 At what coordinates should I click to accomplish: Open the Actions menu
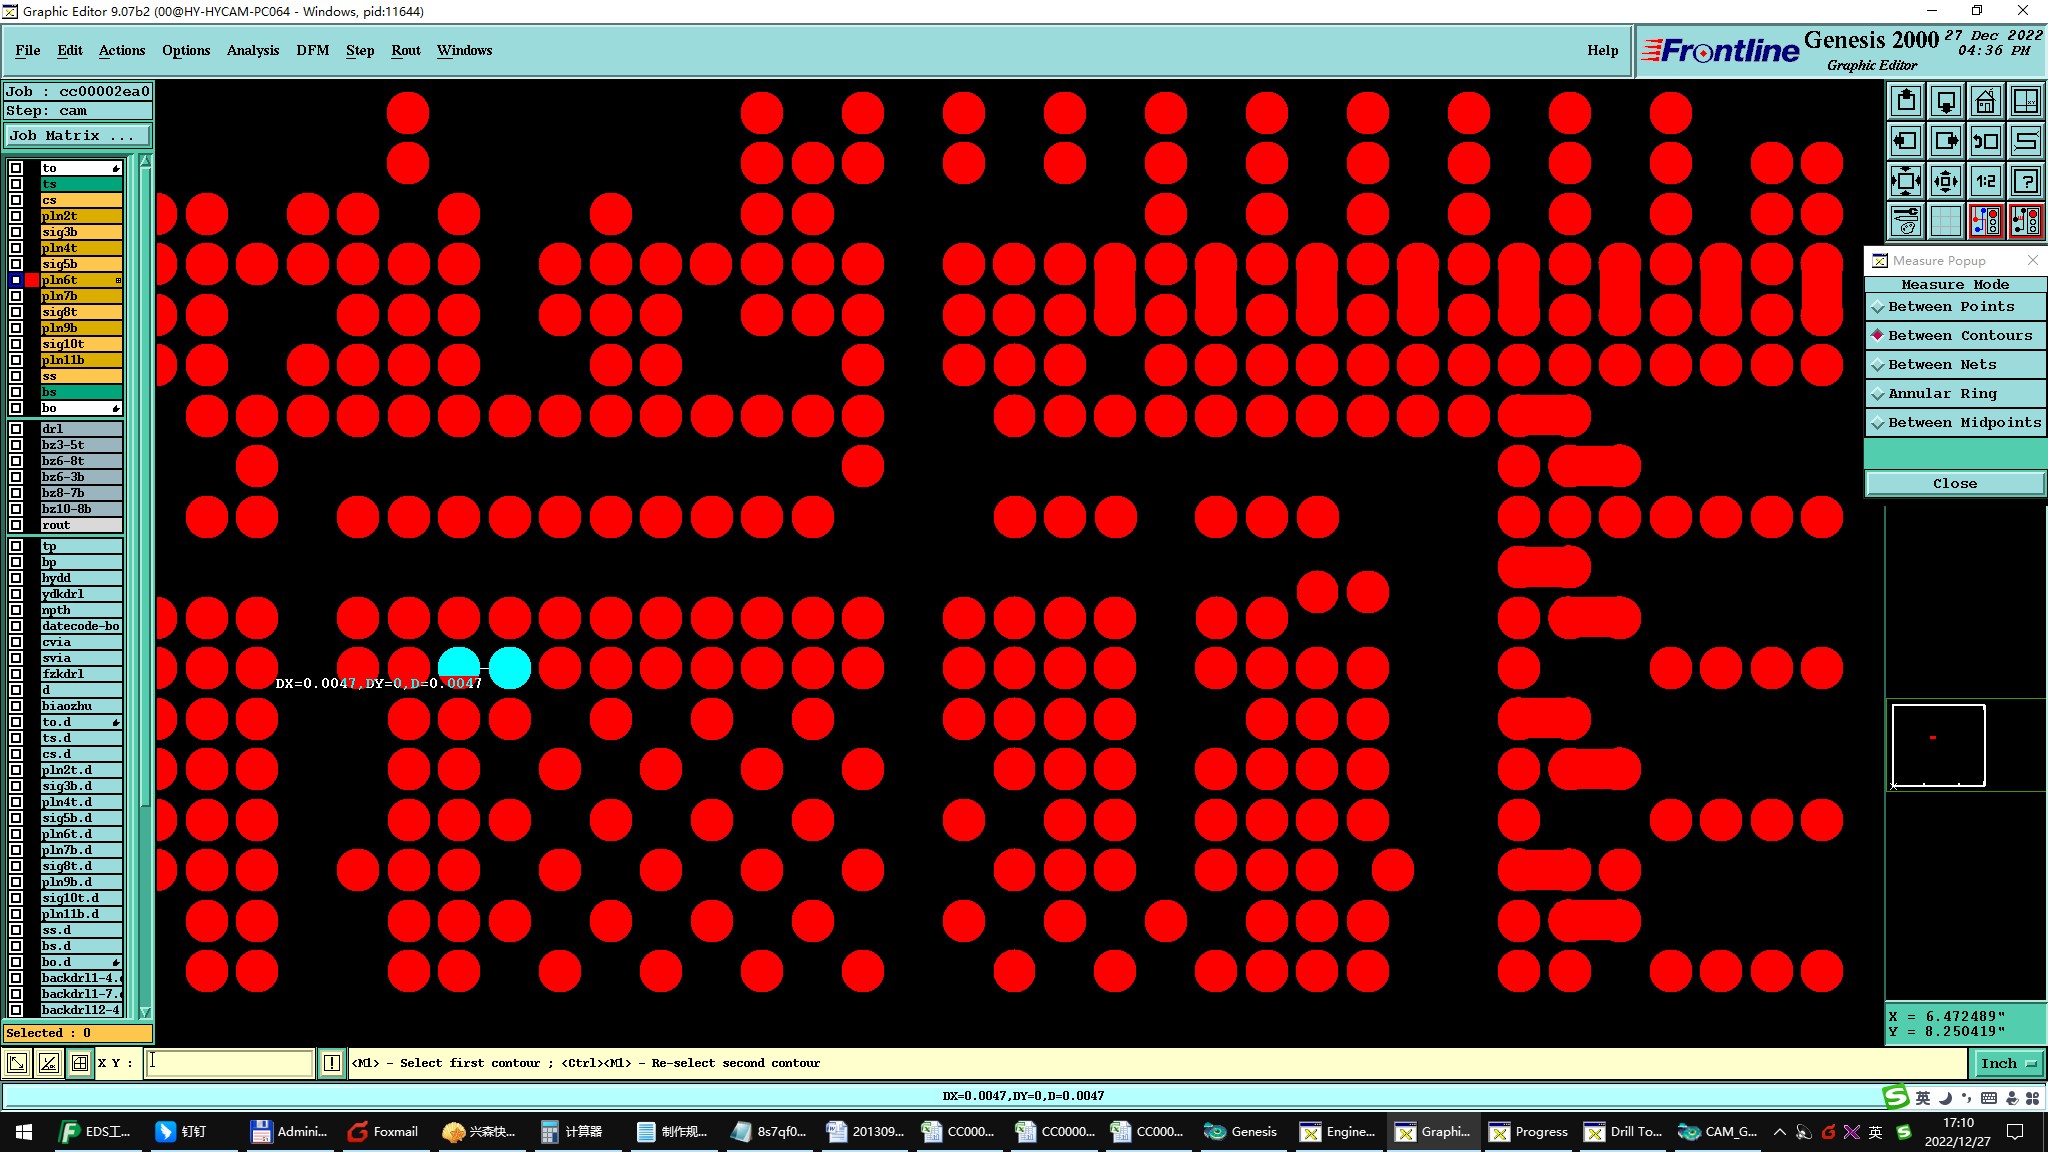[122, 50]
